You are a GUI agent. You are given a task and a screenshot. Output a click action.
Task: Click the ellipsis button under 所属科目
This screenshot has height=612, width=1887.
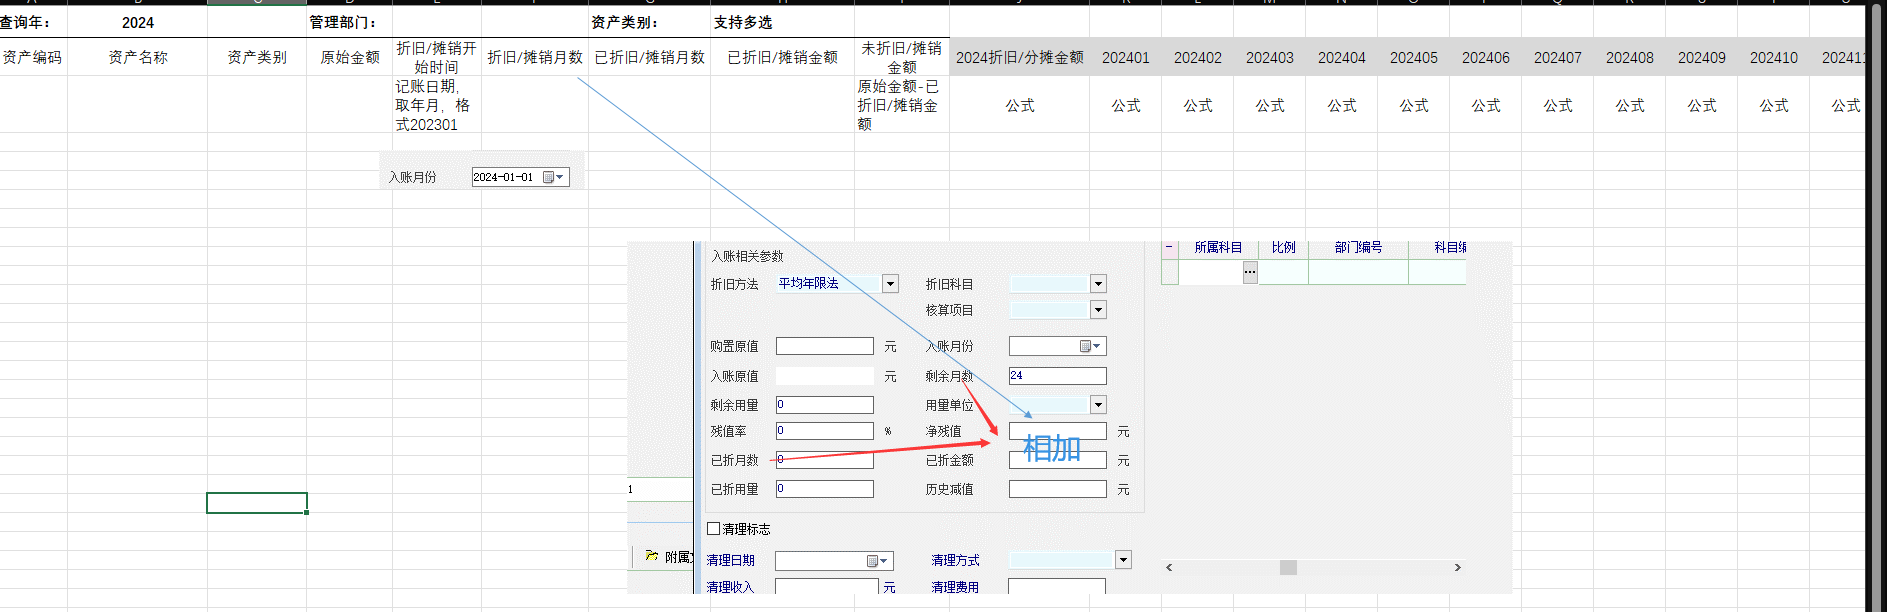pyautogui.click(x=1250, y=272)
